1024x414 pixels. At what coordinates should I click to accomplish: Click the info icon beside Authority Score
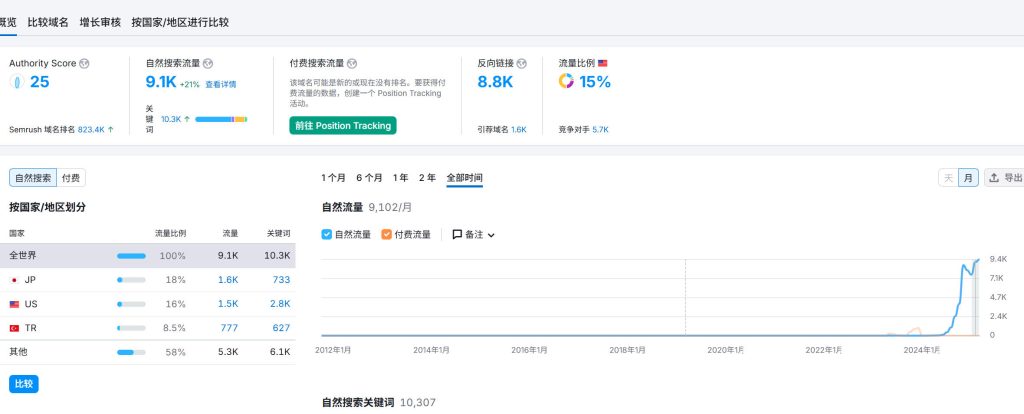pos(85,63)
